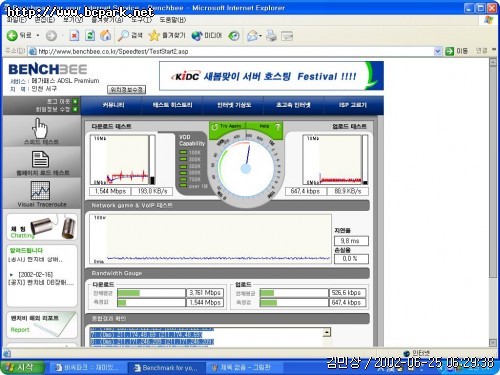Click the IE Back arrow icon
Screen dimensions: 500x375
pyautogui.click(x=12, y=35)
